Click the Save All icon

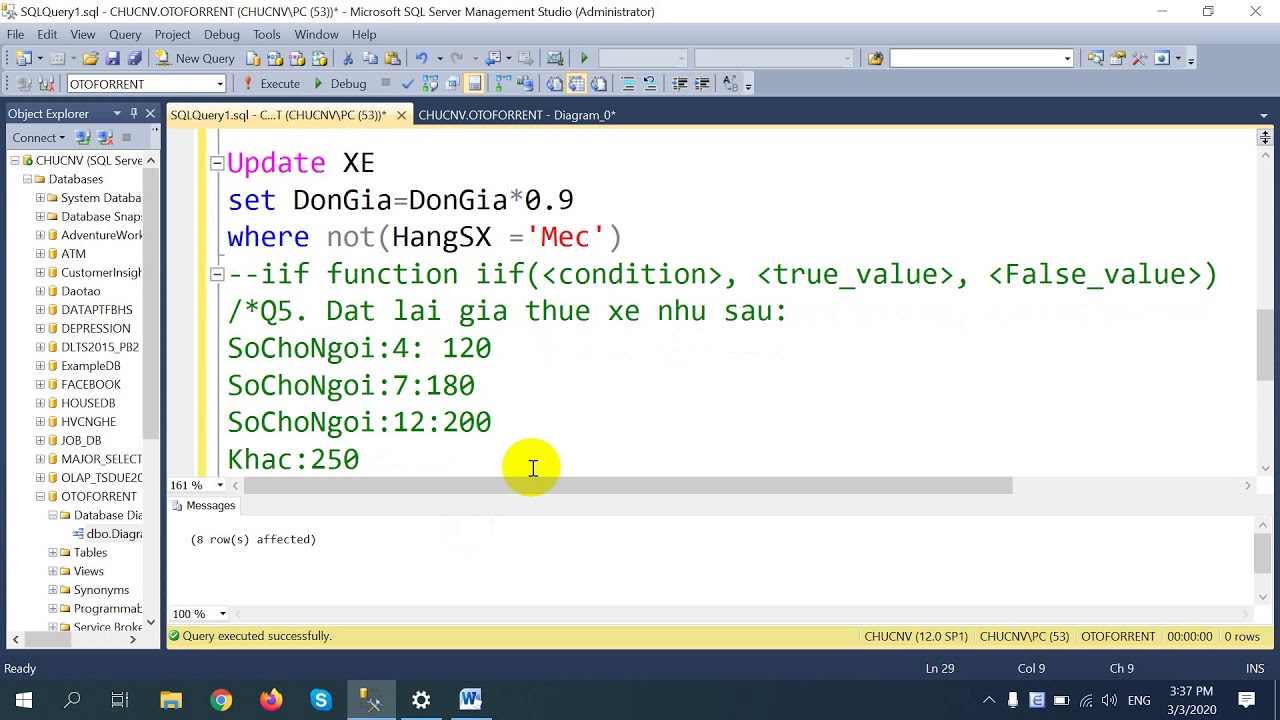click(134, 58)
